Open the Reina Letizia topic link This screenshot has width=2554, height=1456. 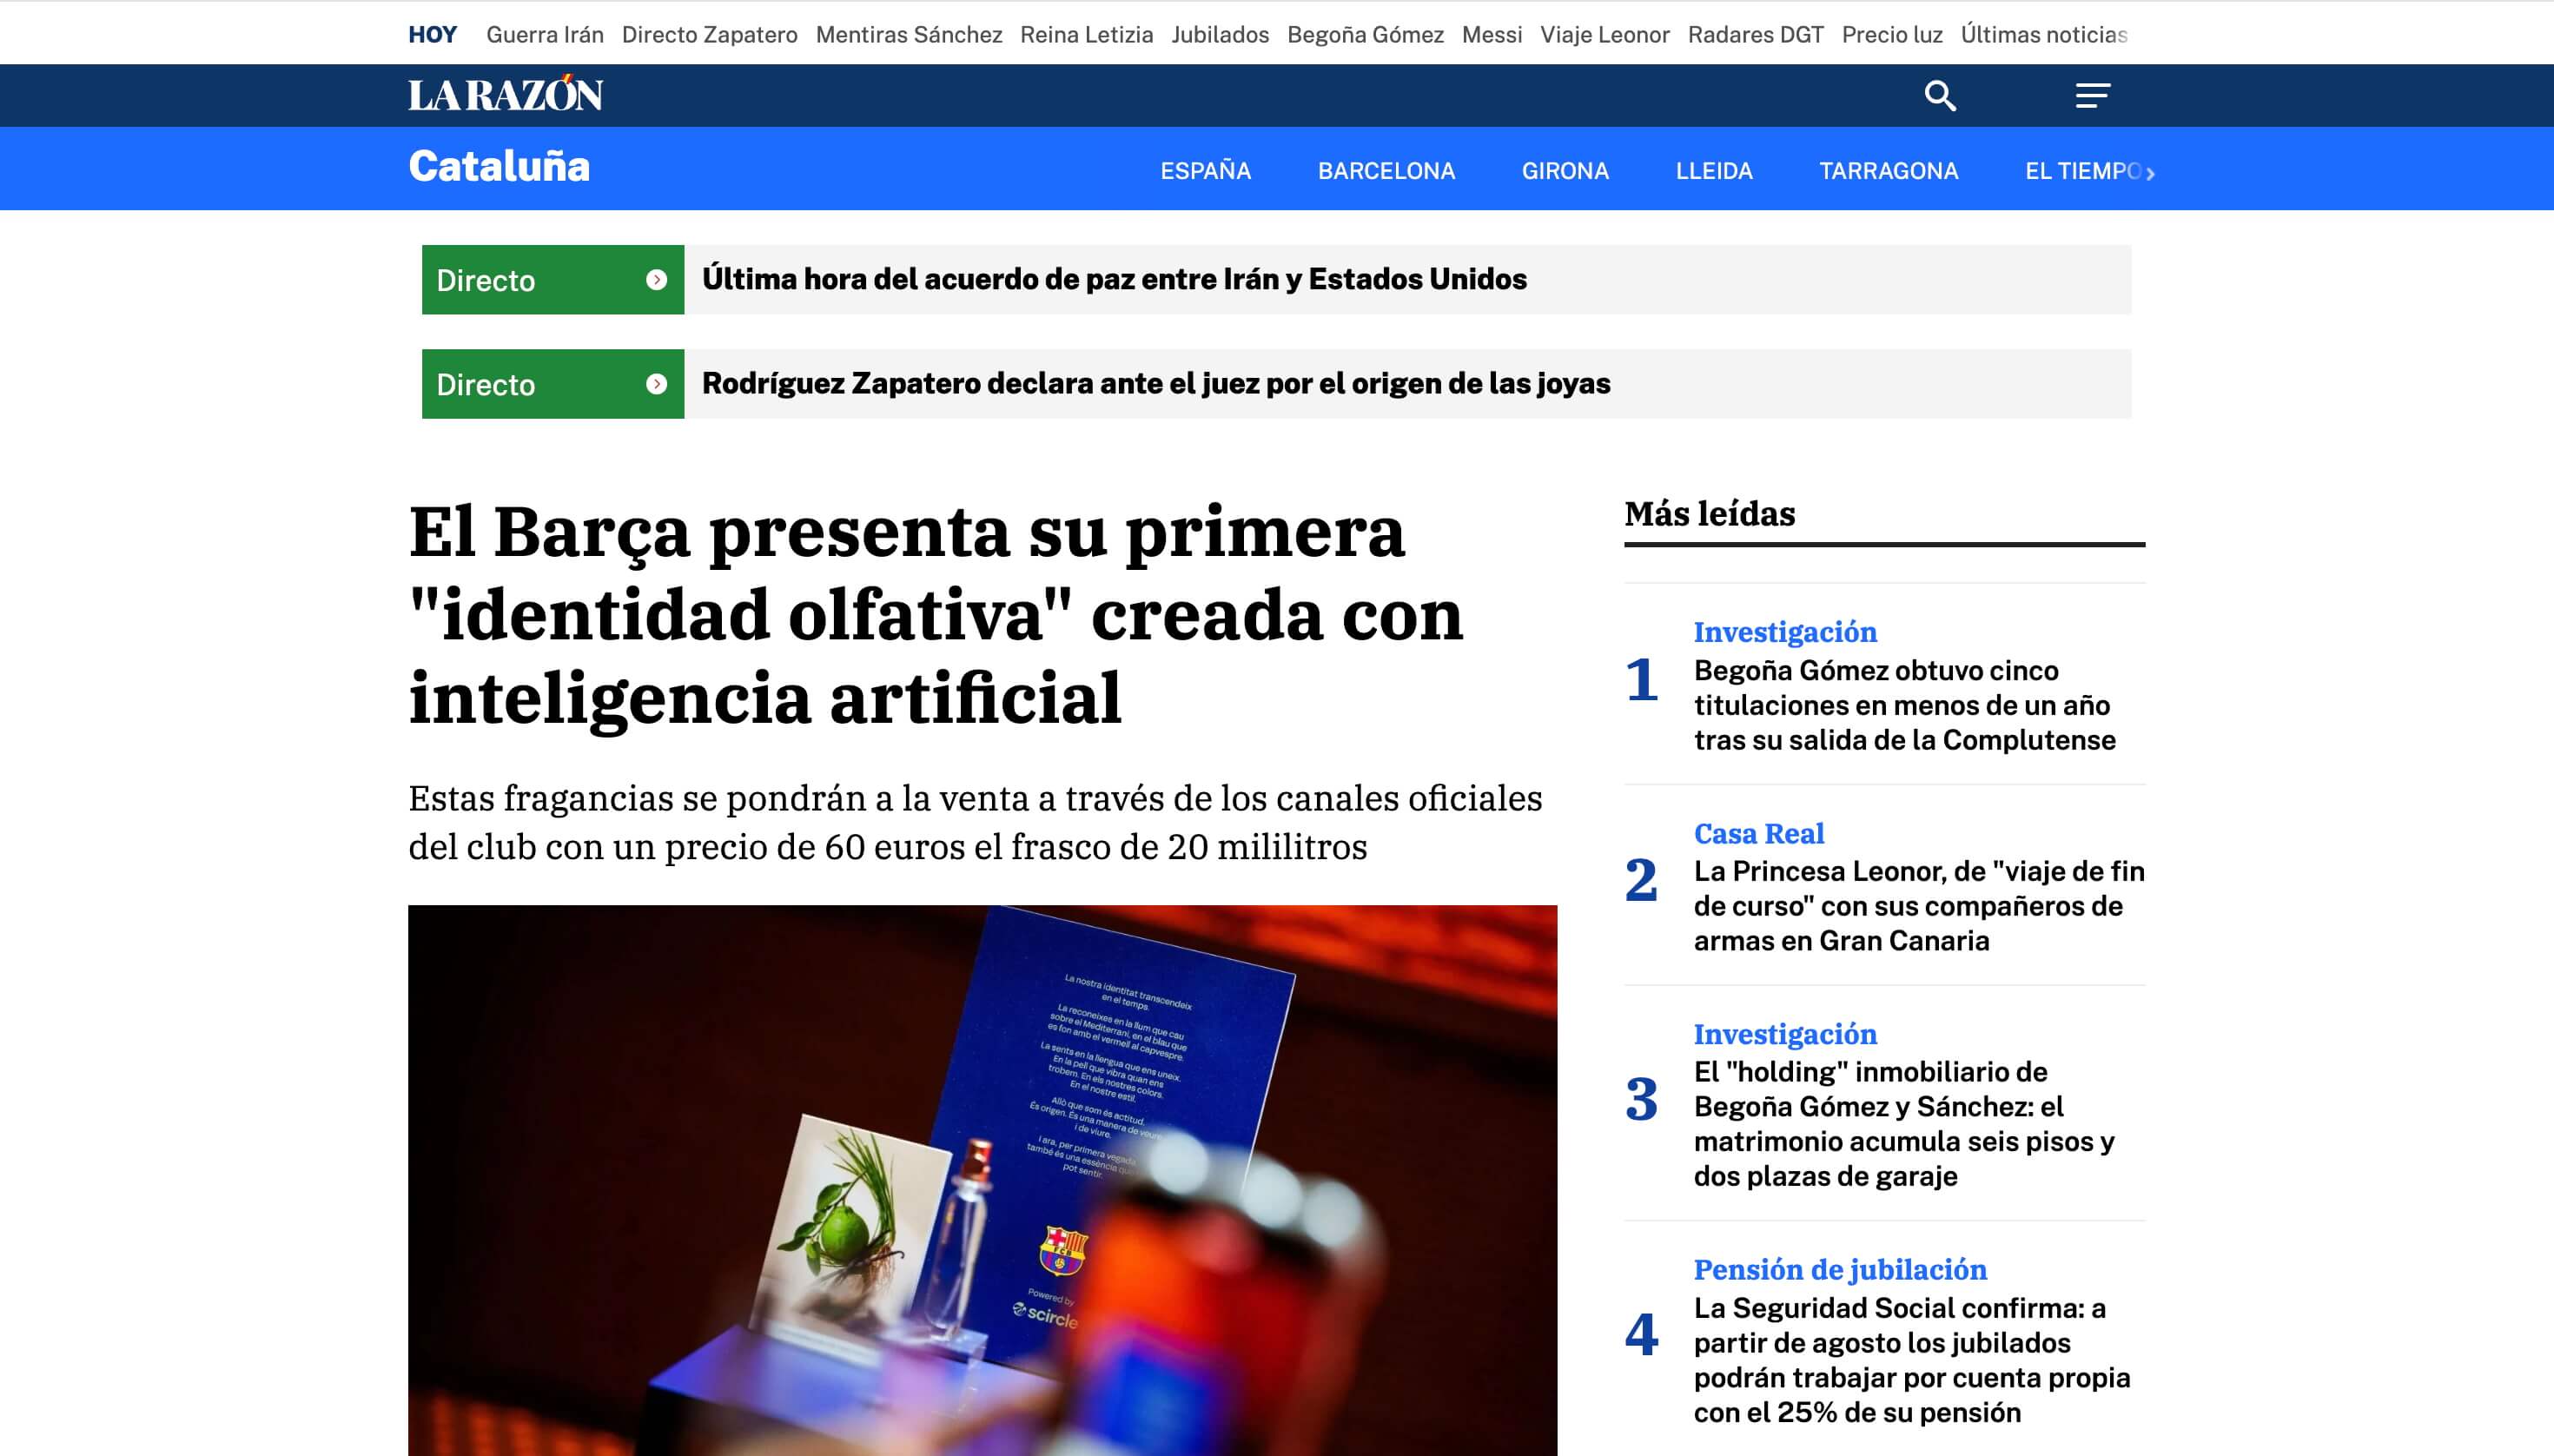[x=1087, y=35]
